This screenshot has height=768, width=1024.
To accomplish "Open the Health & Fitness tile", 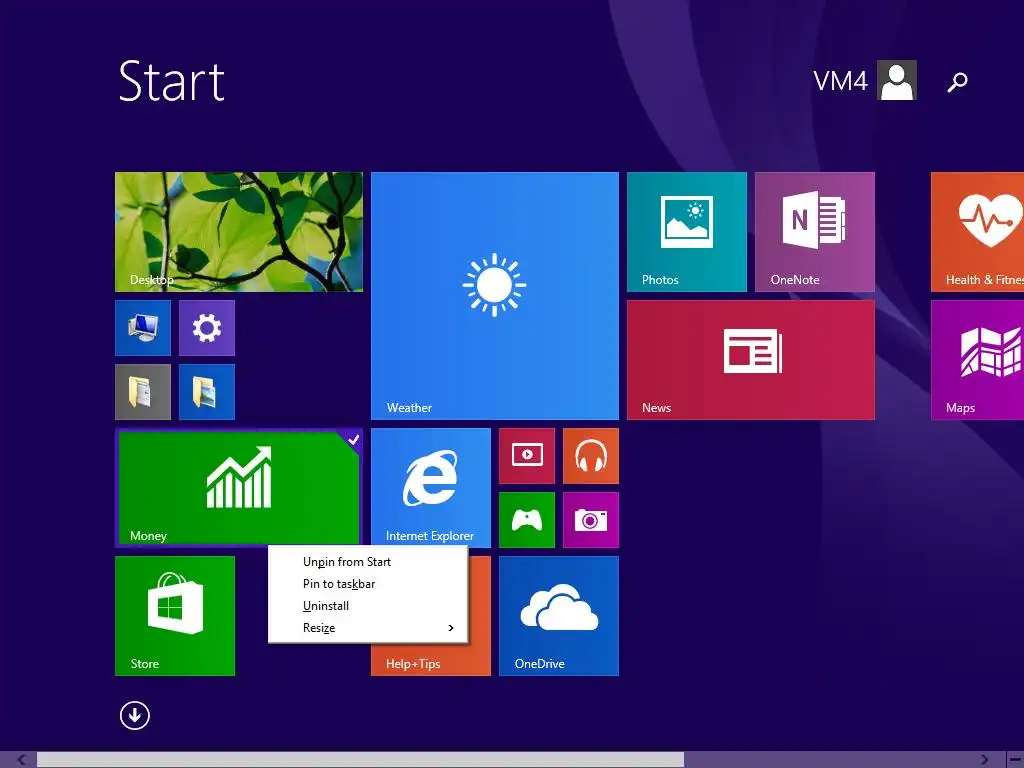I will [977, 232].
